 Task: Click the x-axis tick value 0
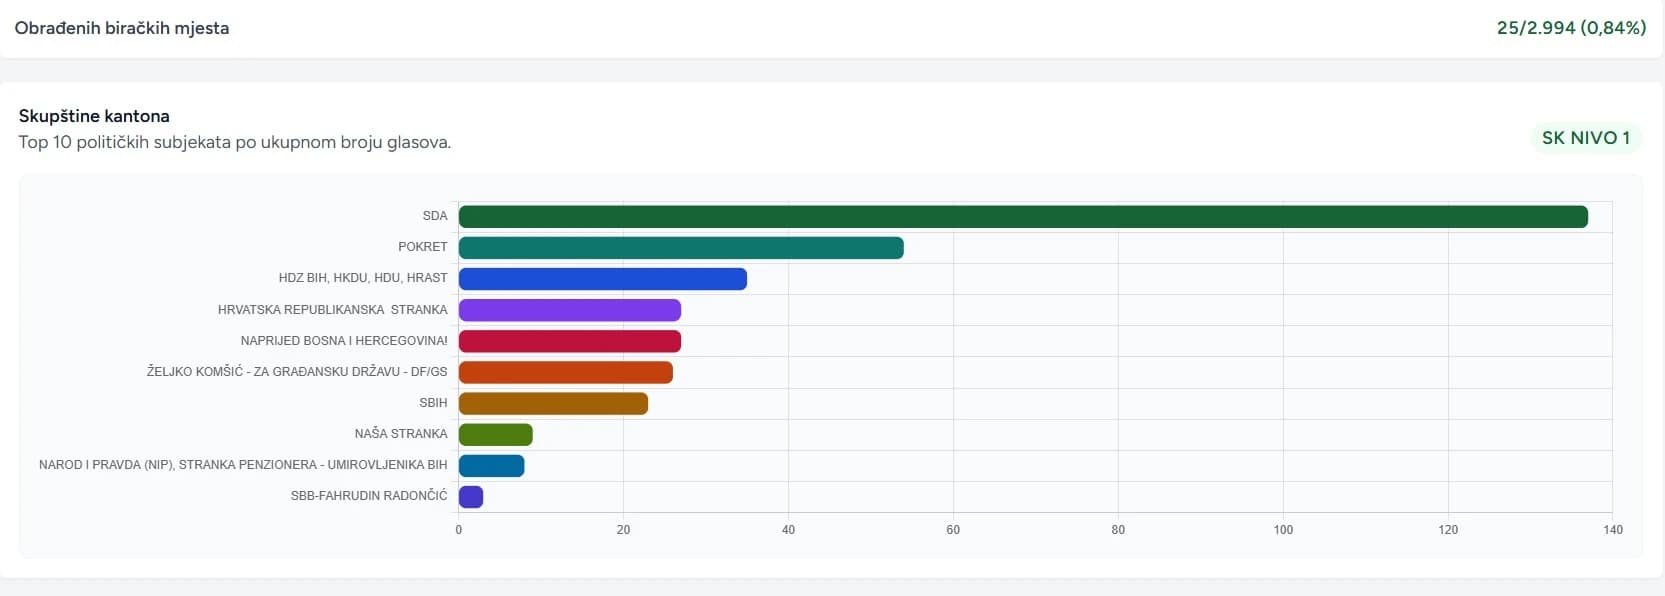(x=459, y=530)
